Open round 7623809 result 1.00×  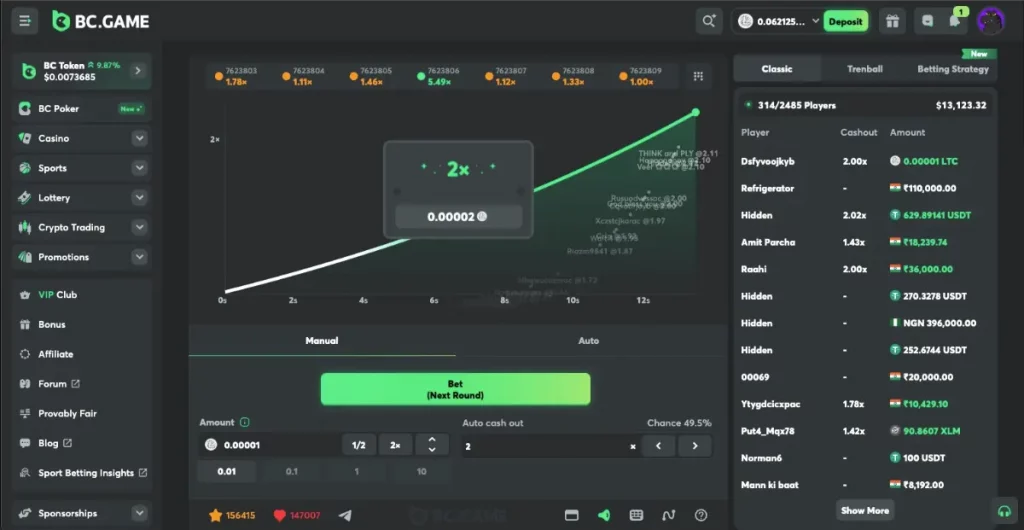640,76
